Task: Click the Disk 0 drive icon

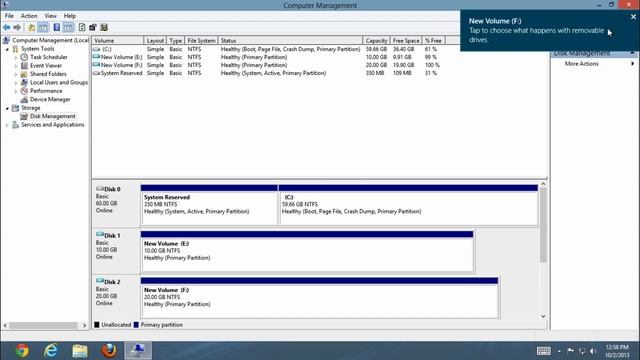Action: (100, 189)
